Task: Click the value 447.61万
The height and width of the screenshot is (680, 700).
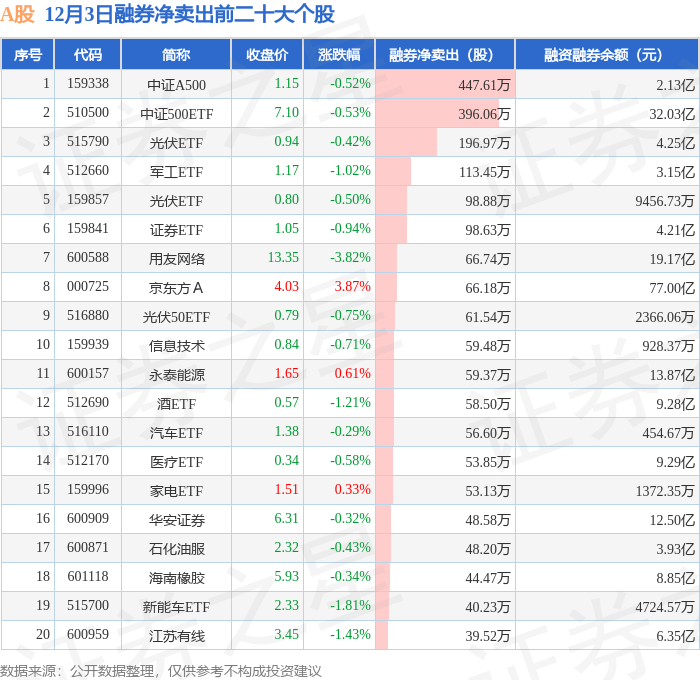Action: click(484, 85)
